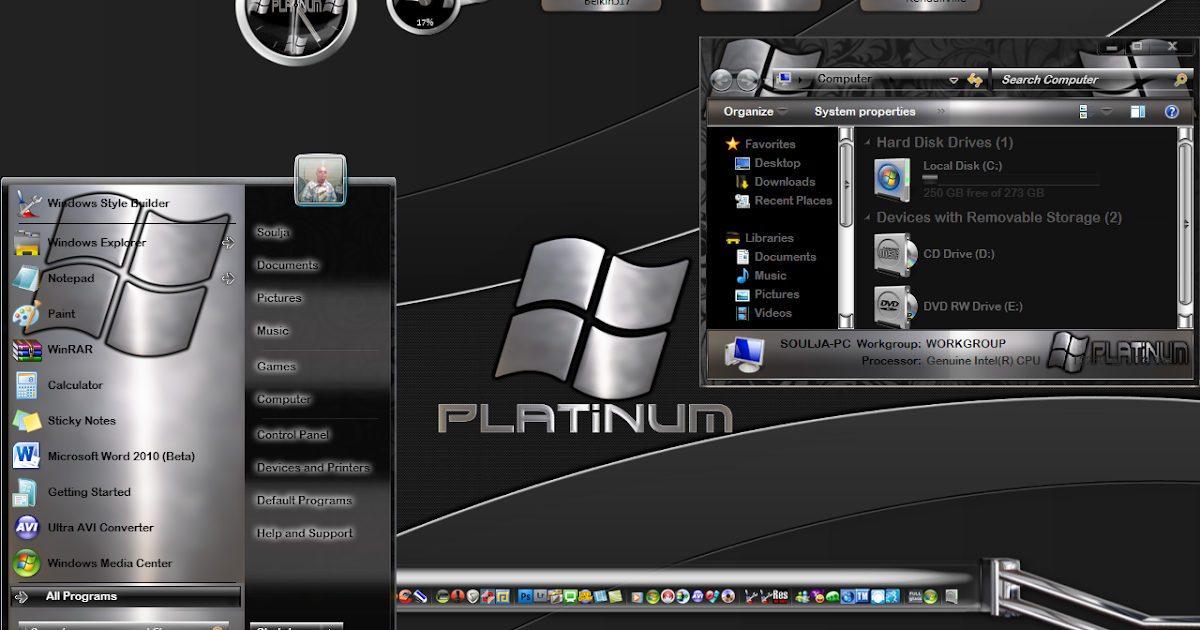Click the Explorer help question mark icon
Viewport: 1200px width, 630px height.
[1171, 112]
